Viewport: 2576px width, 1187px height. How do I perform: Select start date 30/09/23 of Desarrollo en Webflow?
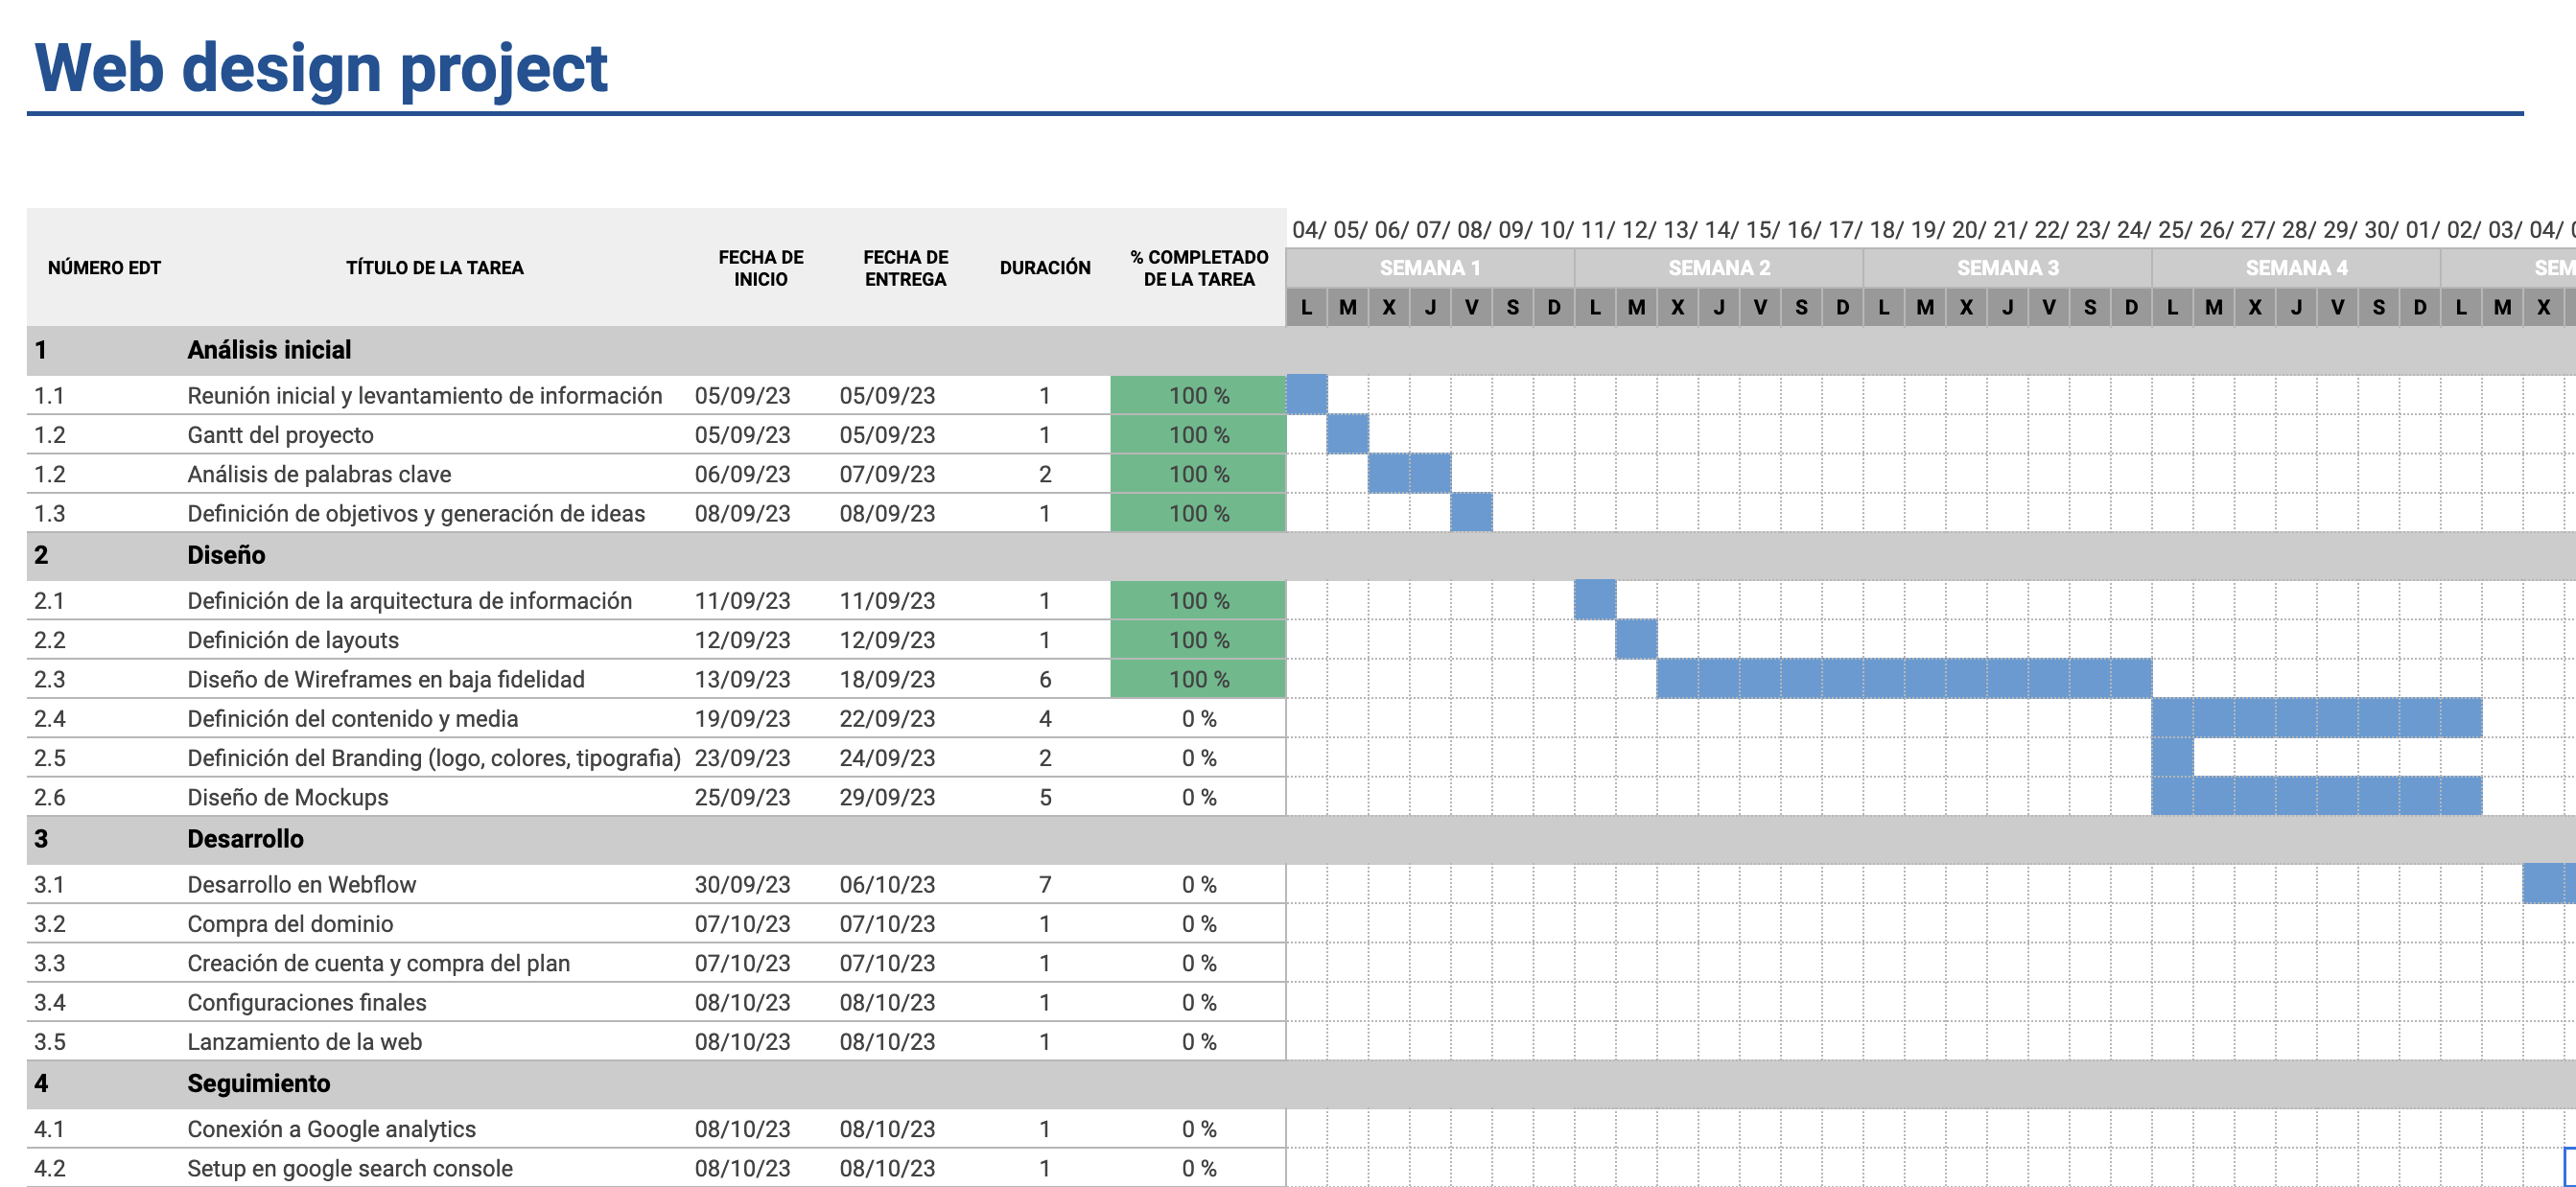click(x=742, y=885)
